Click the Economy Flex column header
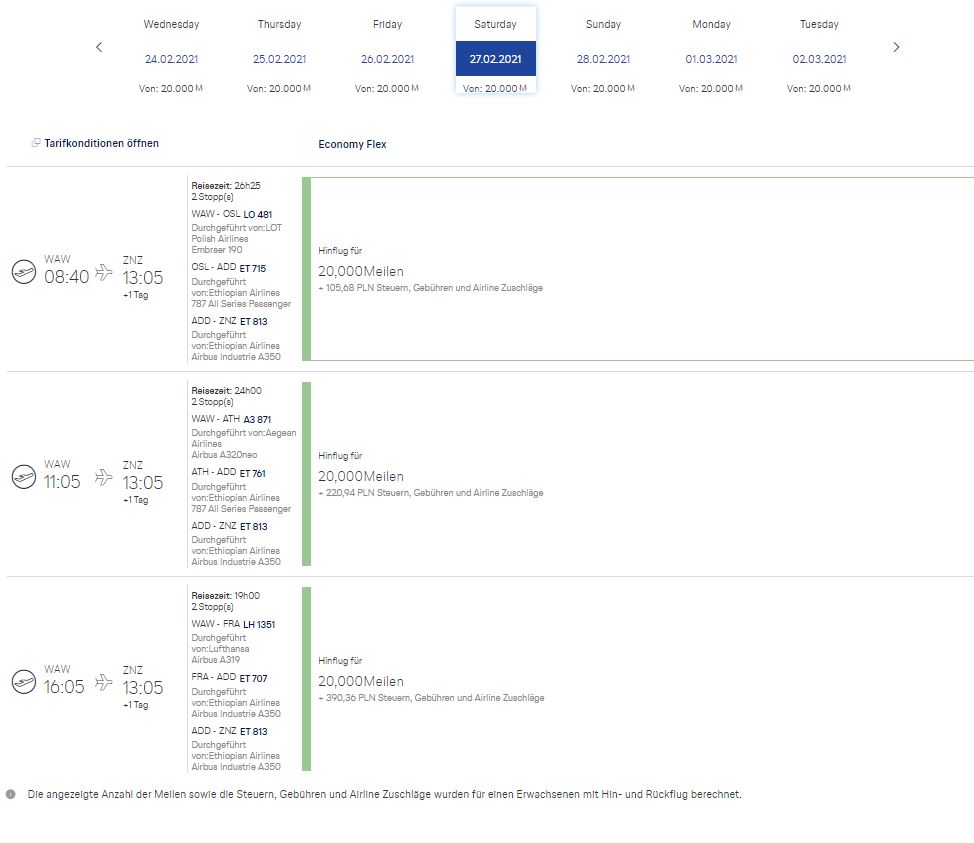This screenshot has height=843, width=974. coord(352,144)
